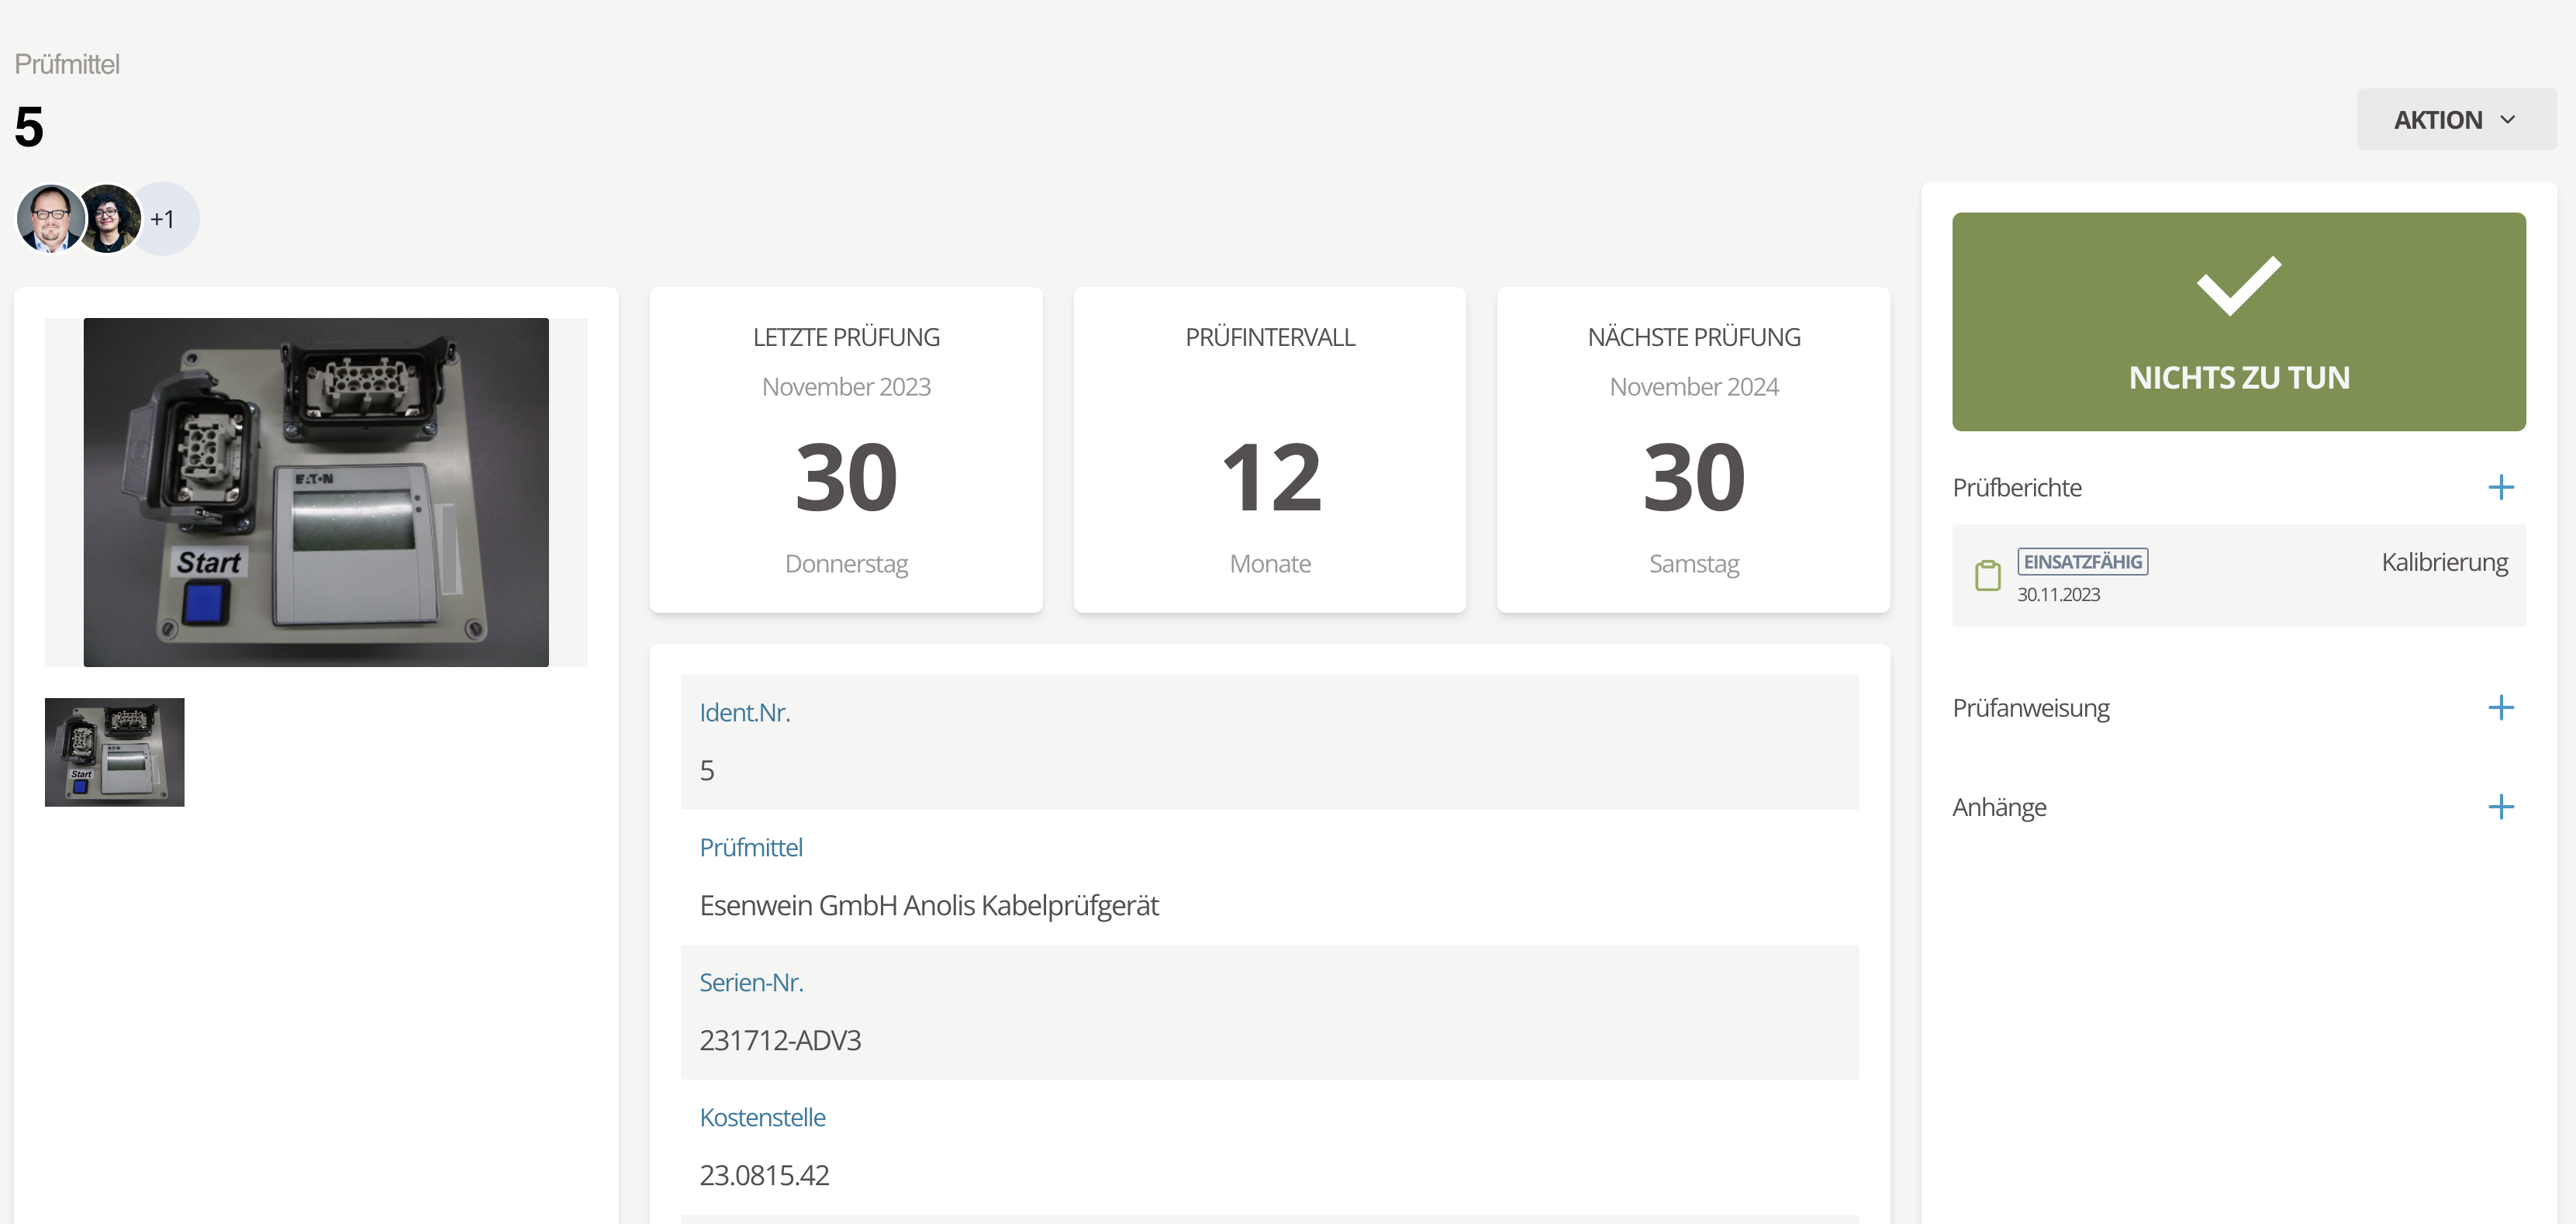Screen dimensions: 2576x1224
Task: Click the Kostenstelle value 23.0815.42
Action: tap(764, 1176)
